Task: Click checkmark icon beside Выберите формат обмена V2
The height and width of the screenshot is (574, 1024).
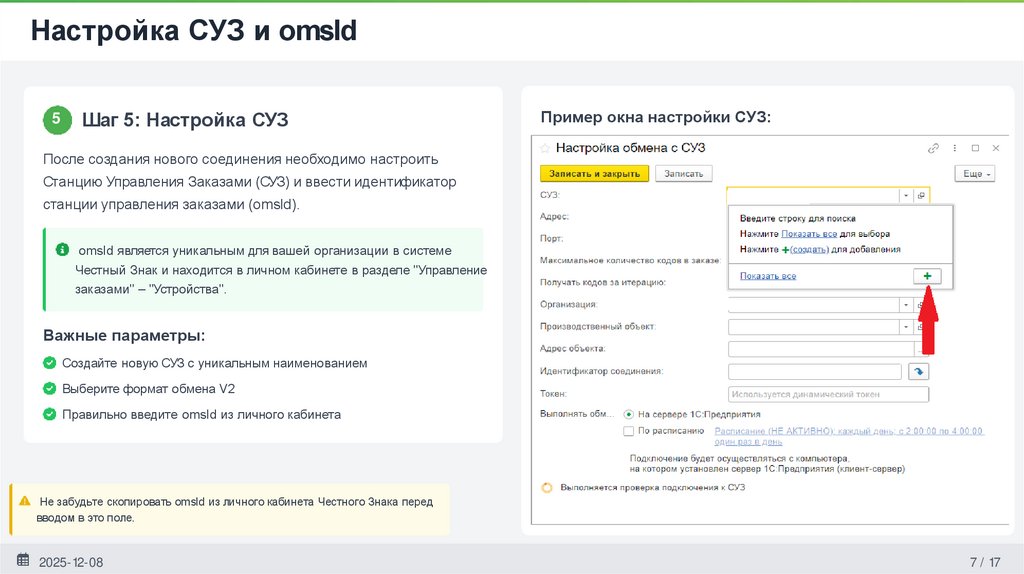Action: tap(50, 389)
